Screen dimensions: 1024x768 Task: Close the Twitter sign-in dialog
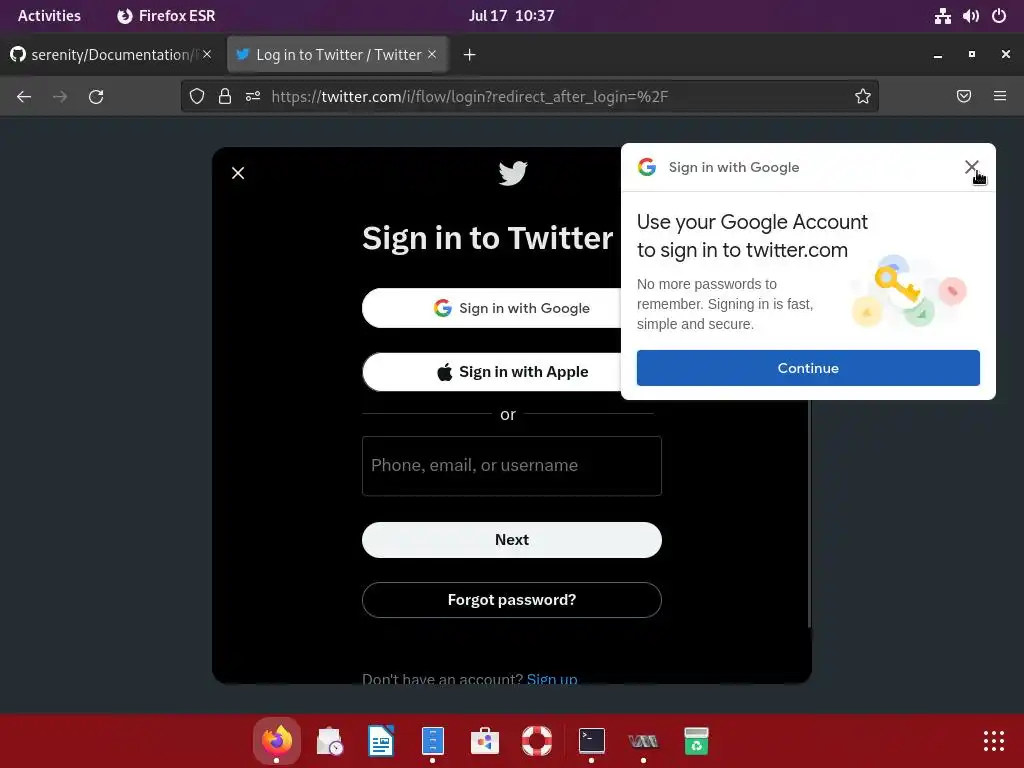(x=238, y=173)
